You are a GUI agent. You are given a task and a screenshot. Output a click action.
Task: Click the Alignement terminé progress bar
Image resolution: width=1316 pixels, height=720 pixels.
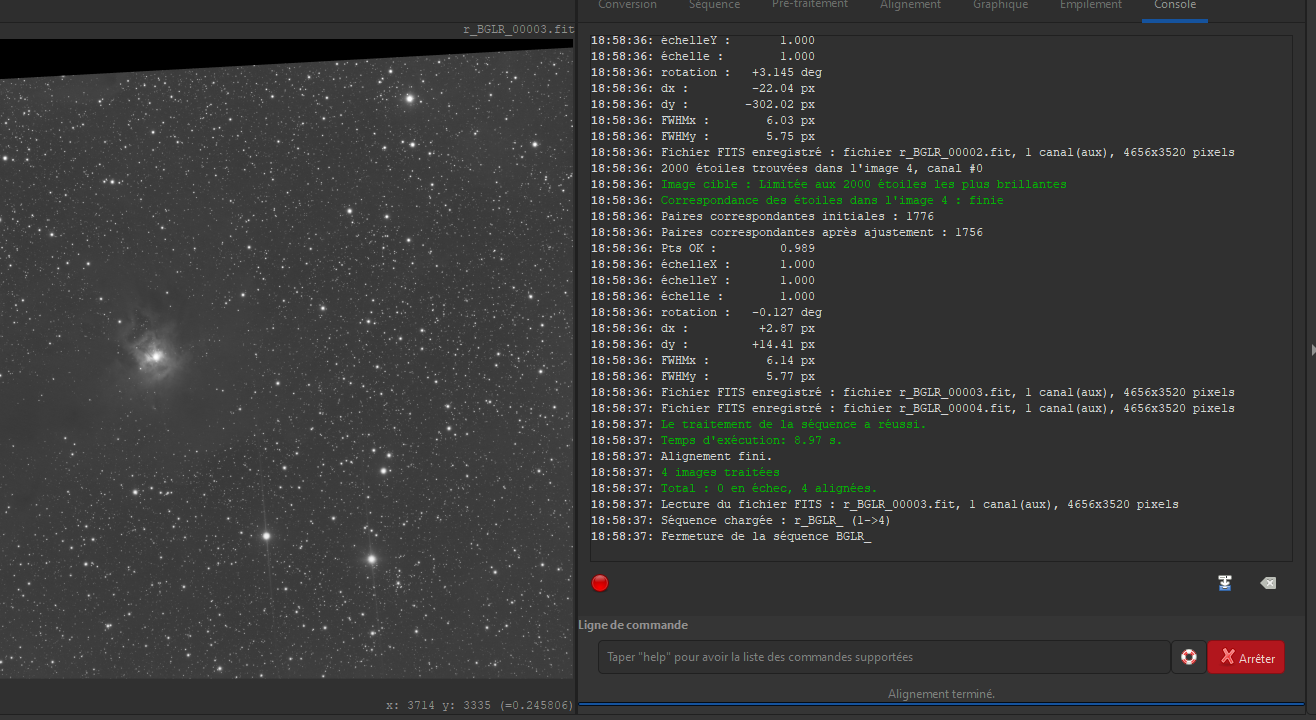(941, 695)
